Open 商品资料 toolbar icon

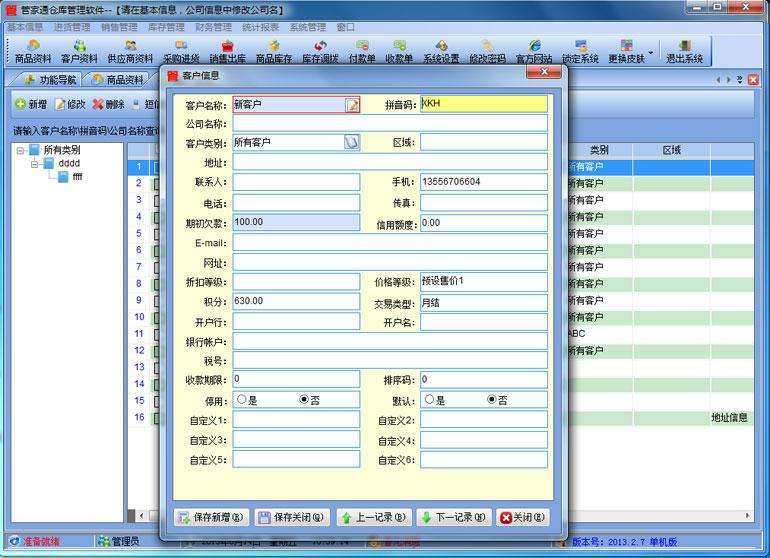point(33,52)
